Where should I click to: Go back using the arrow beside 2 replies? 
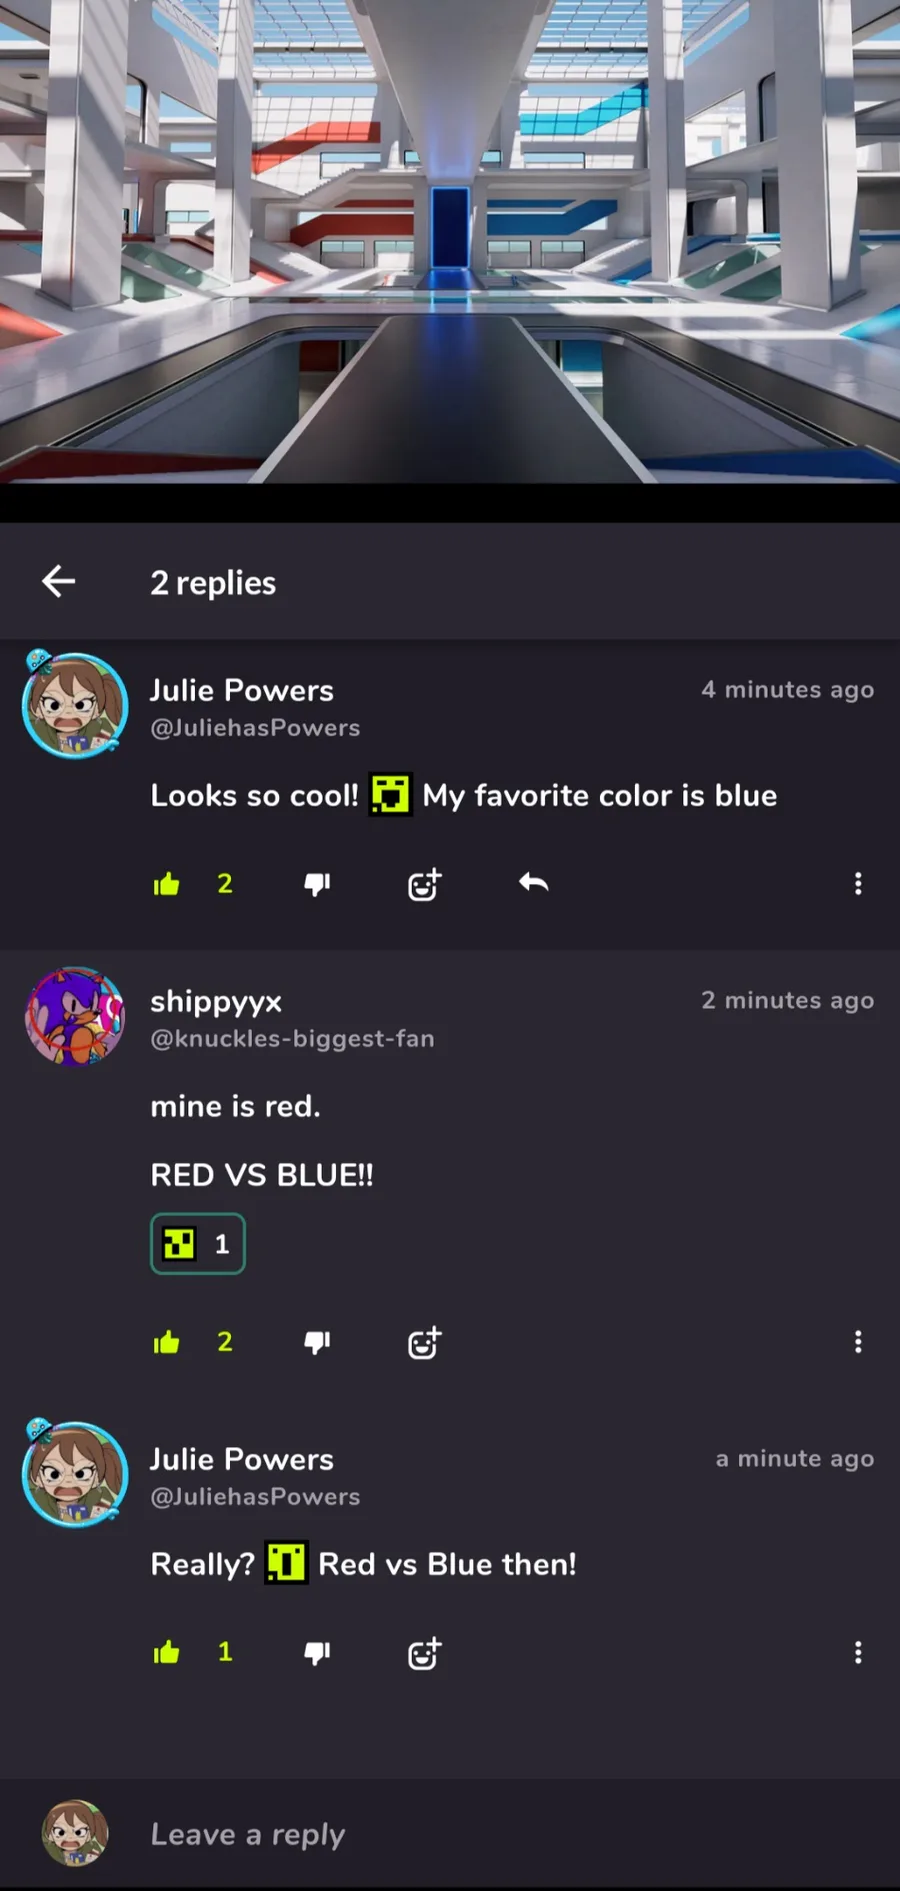coord(59,581)
